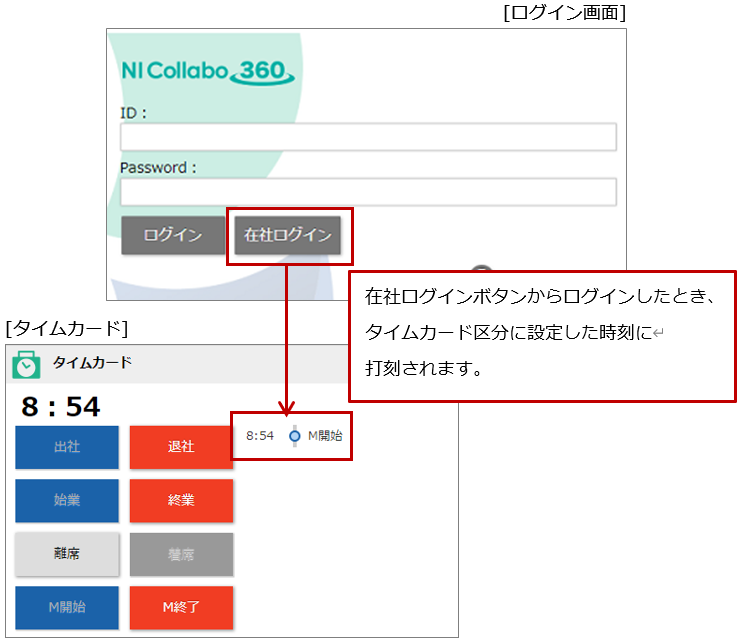
Task: Punch out with the 退社 button
Action: (181, 447)
